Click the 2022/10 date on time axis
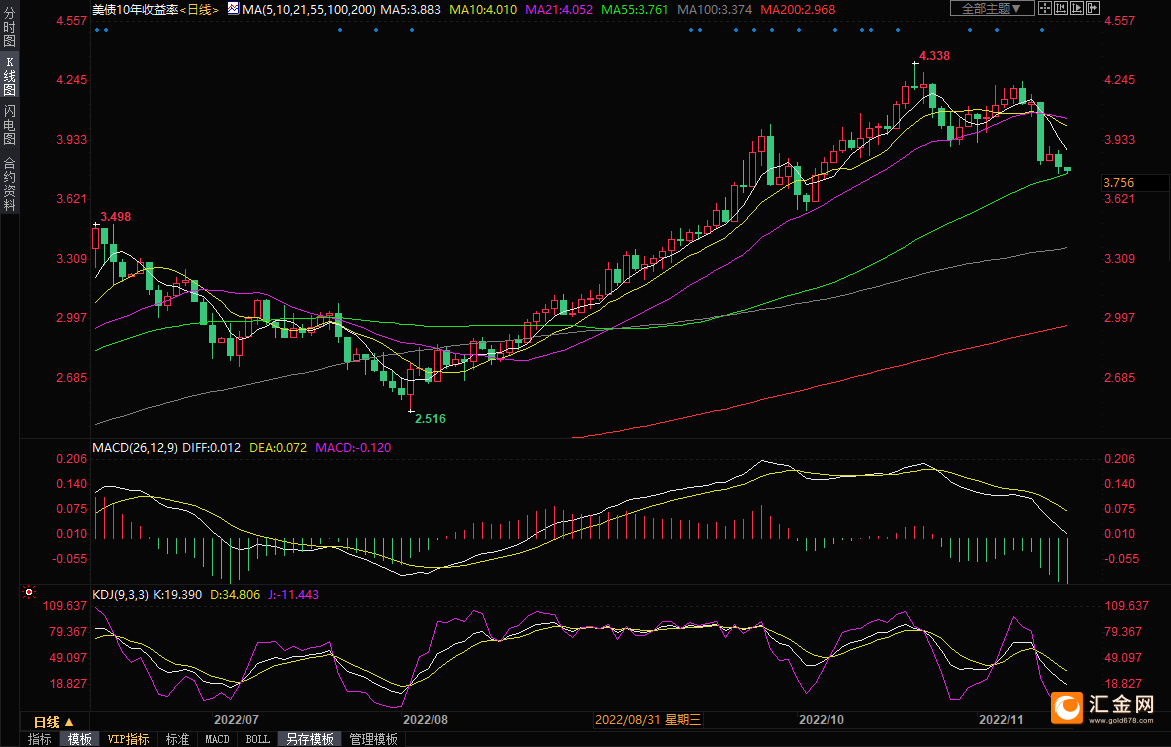This screenshot has height=747, width=1171. click(821, 719)
